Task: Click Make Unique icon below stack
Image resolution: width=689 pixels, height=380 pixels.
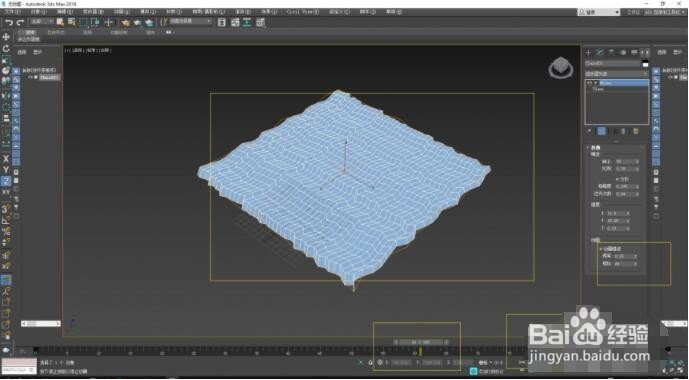Action: pos(616,131)
